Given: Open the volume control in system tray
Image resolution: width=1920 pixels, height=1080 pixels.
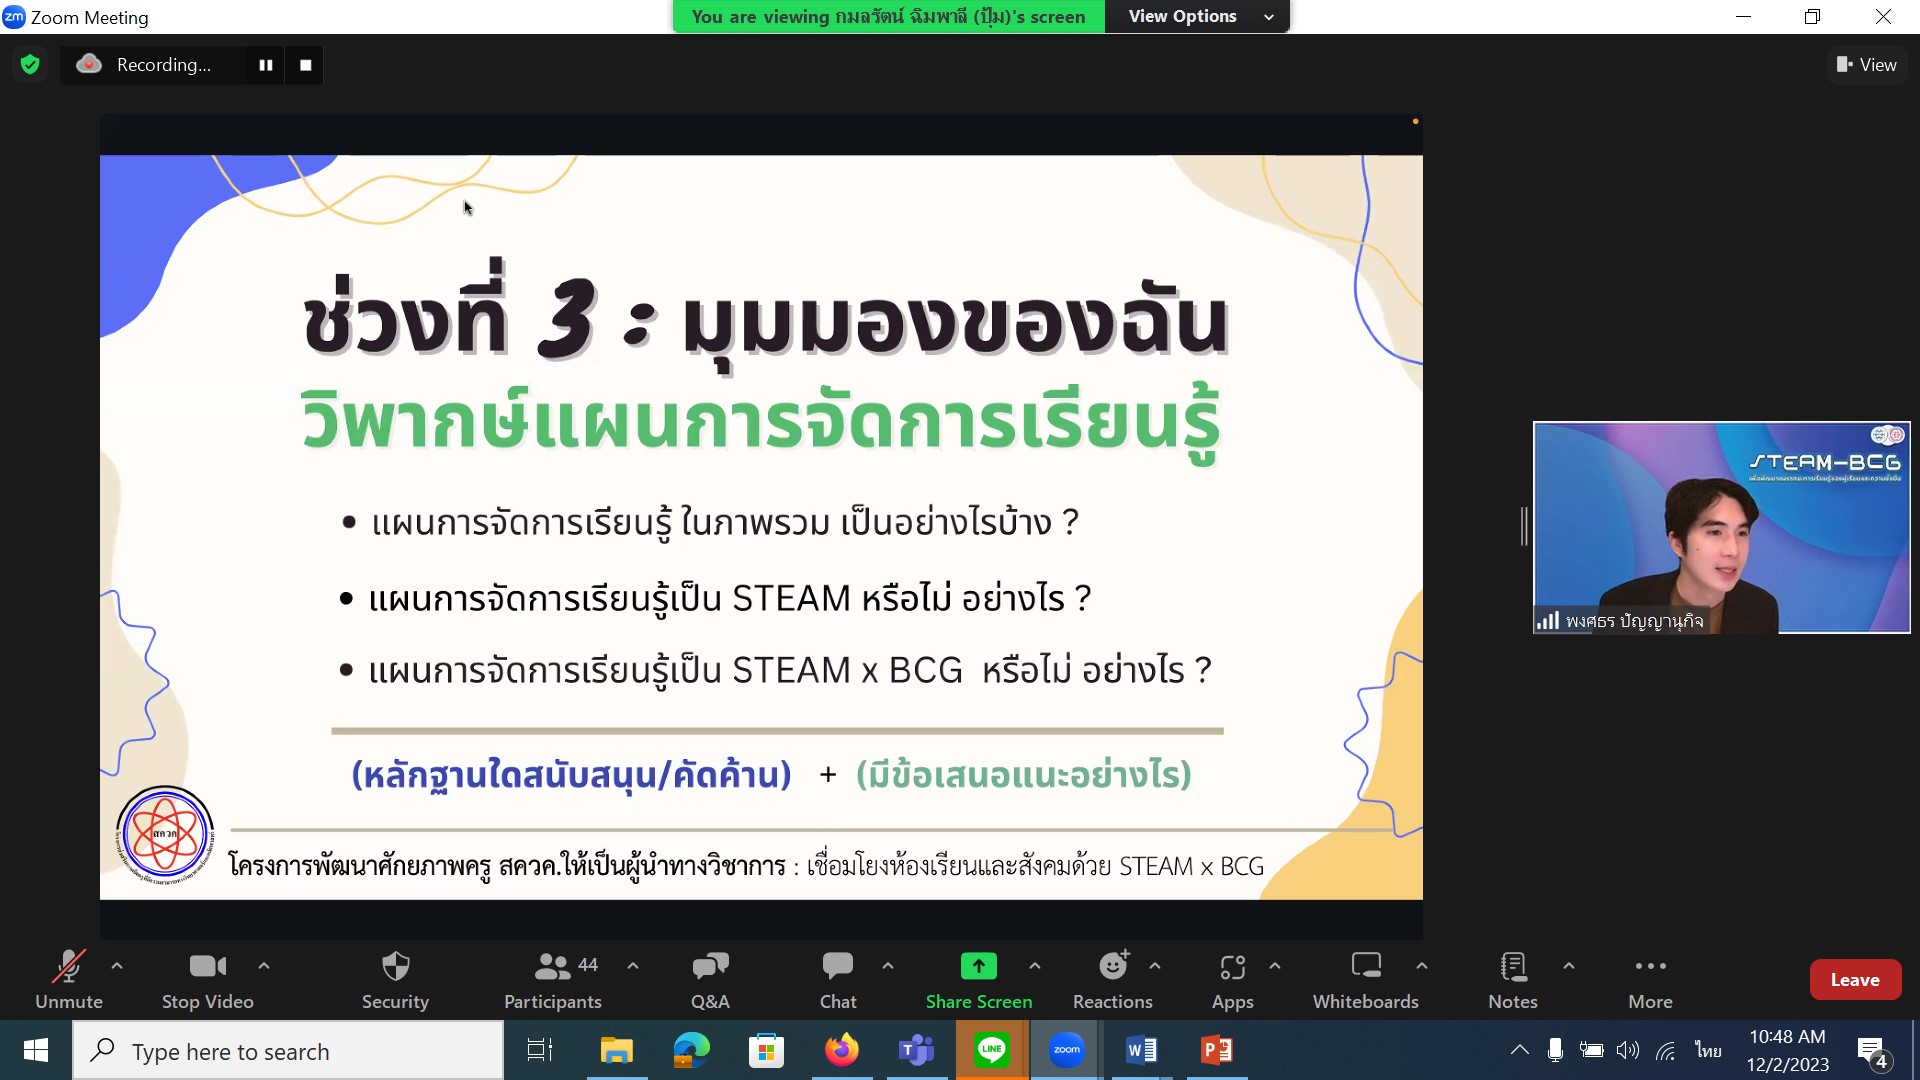Looking at the screenshot, I should click(1628, 1050).
